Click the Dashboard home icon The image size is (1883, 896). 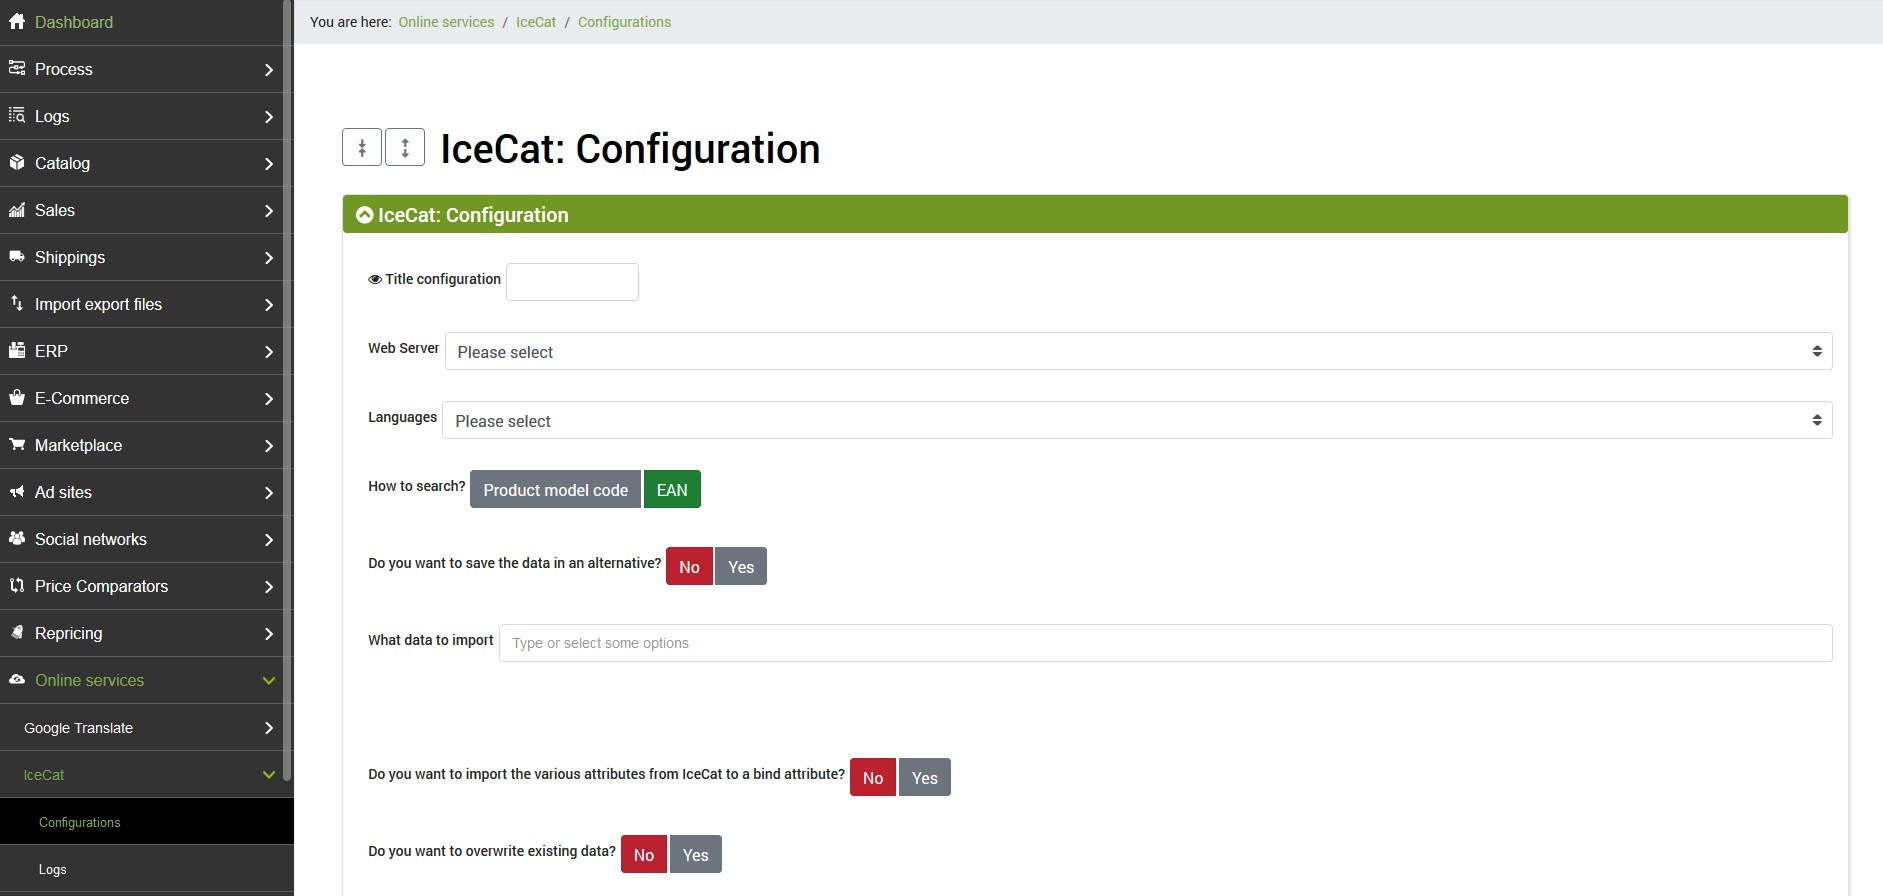(16, 21)
